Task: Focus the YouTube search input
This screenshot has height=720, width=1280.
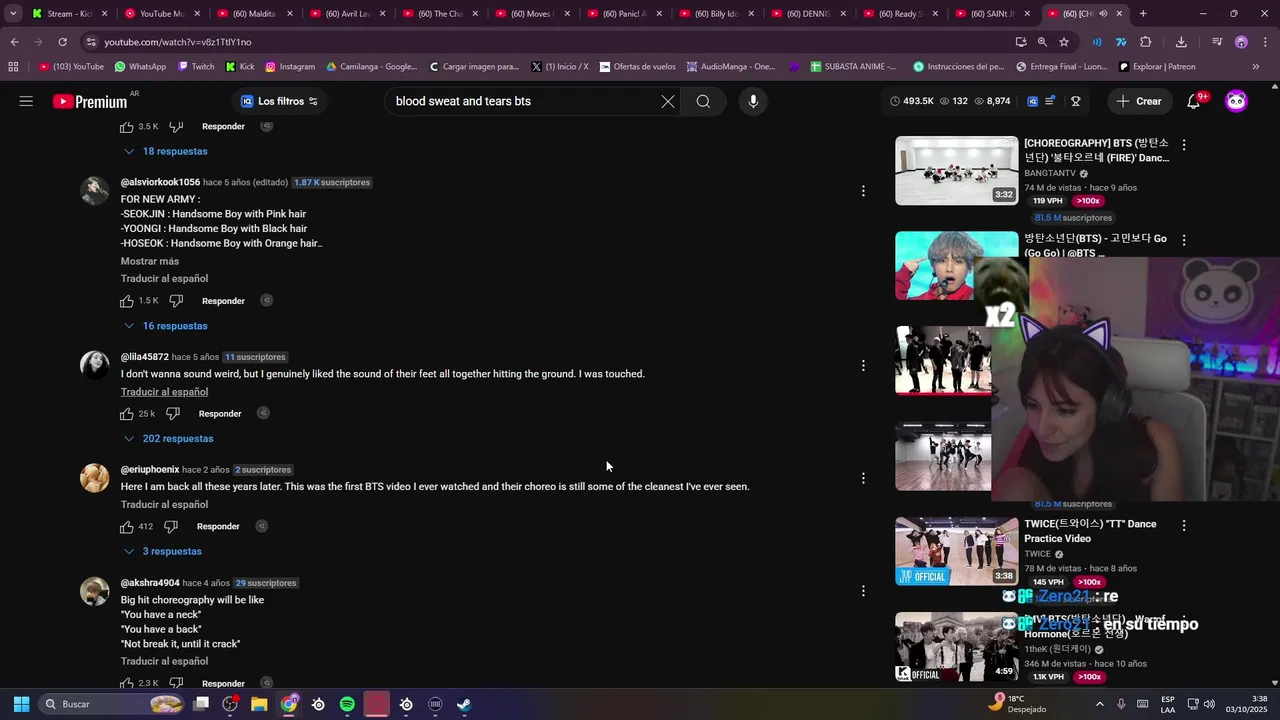Action: 520,101
